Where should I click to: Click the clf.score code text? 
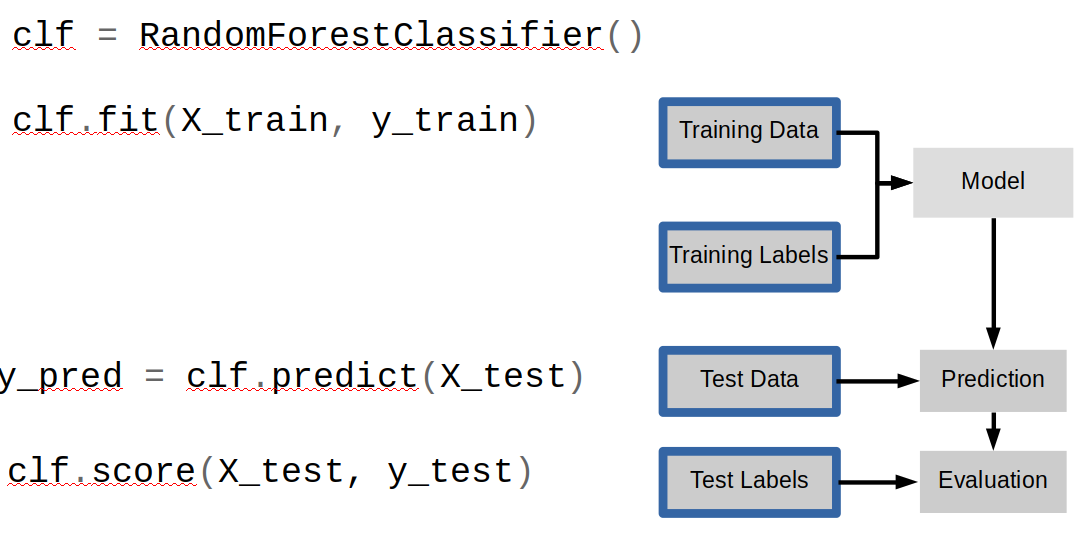[102, 471]
